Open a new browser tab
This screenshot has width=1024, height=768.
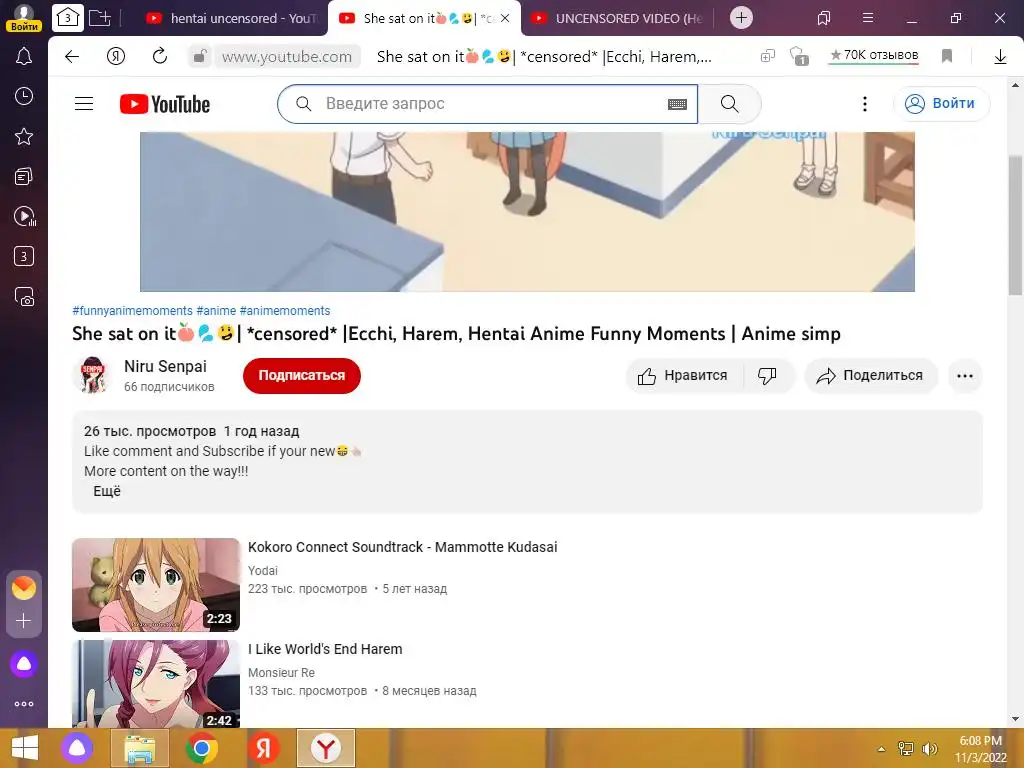pyautogui.click(x=741, y=18)
